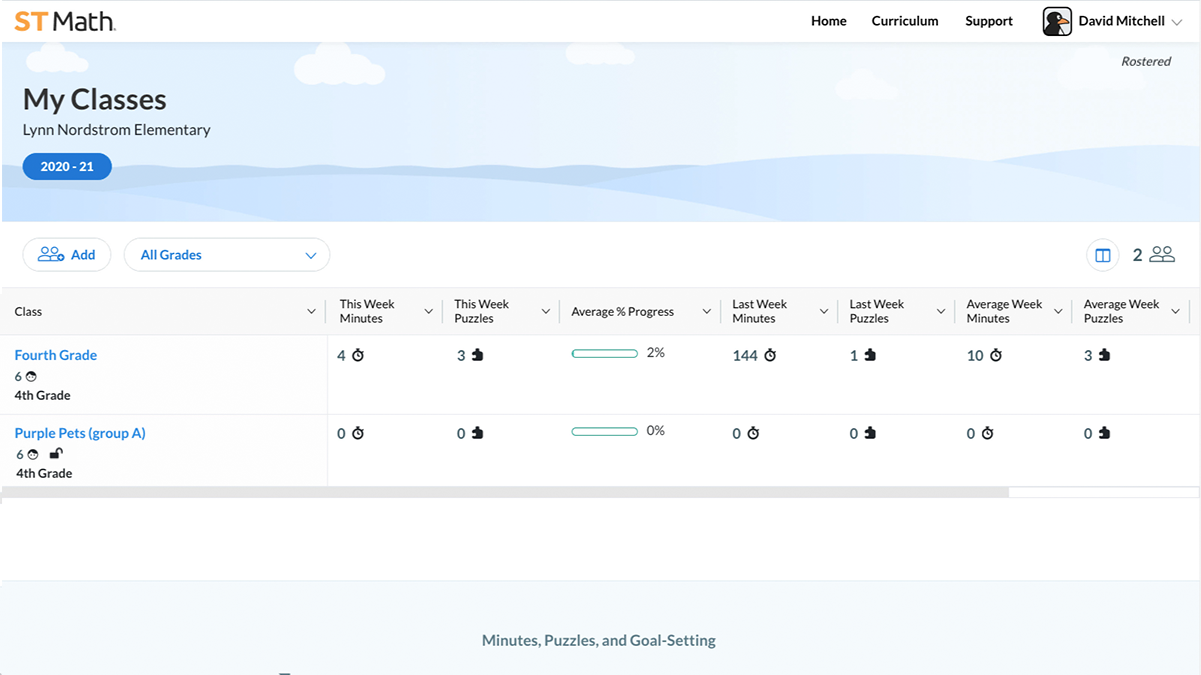
Task: Click the column layout icon button
Action: pos(1103,255)
